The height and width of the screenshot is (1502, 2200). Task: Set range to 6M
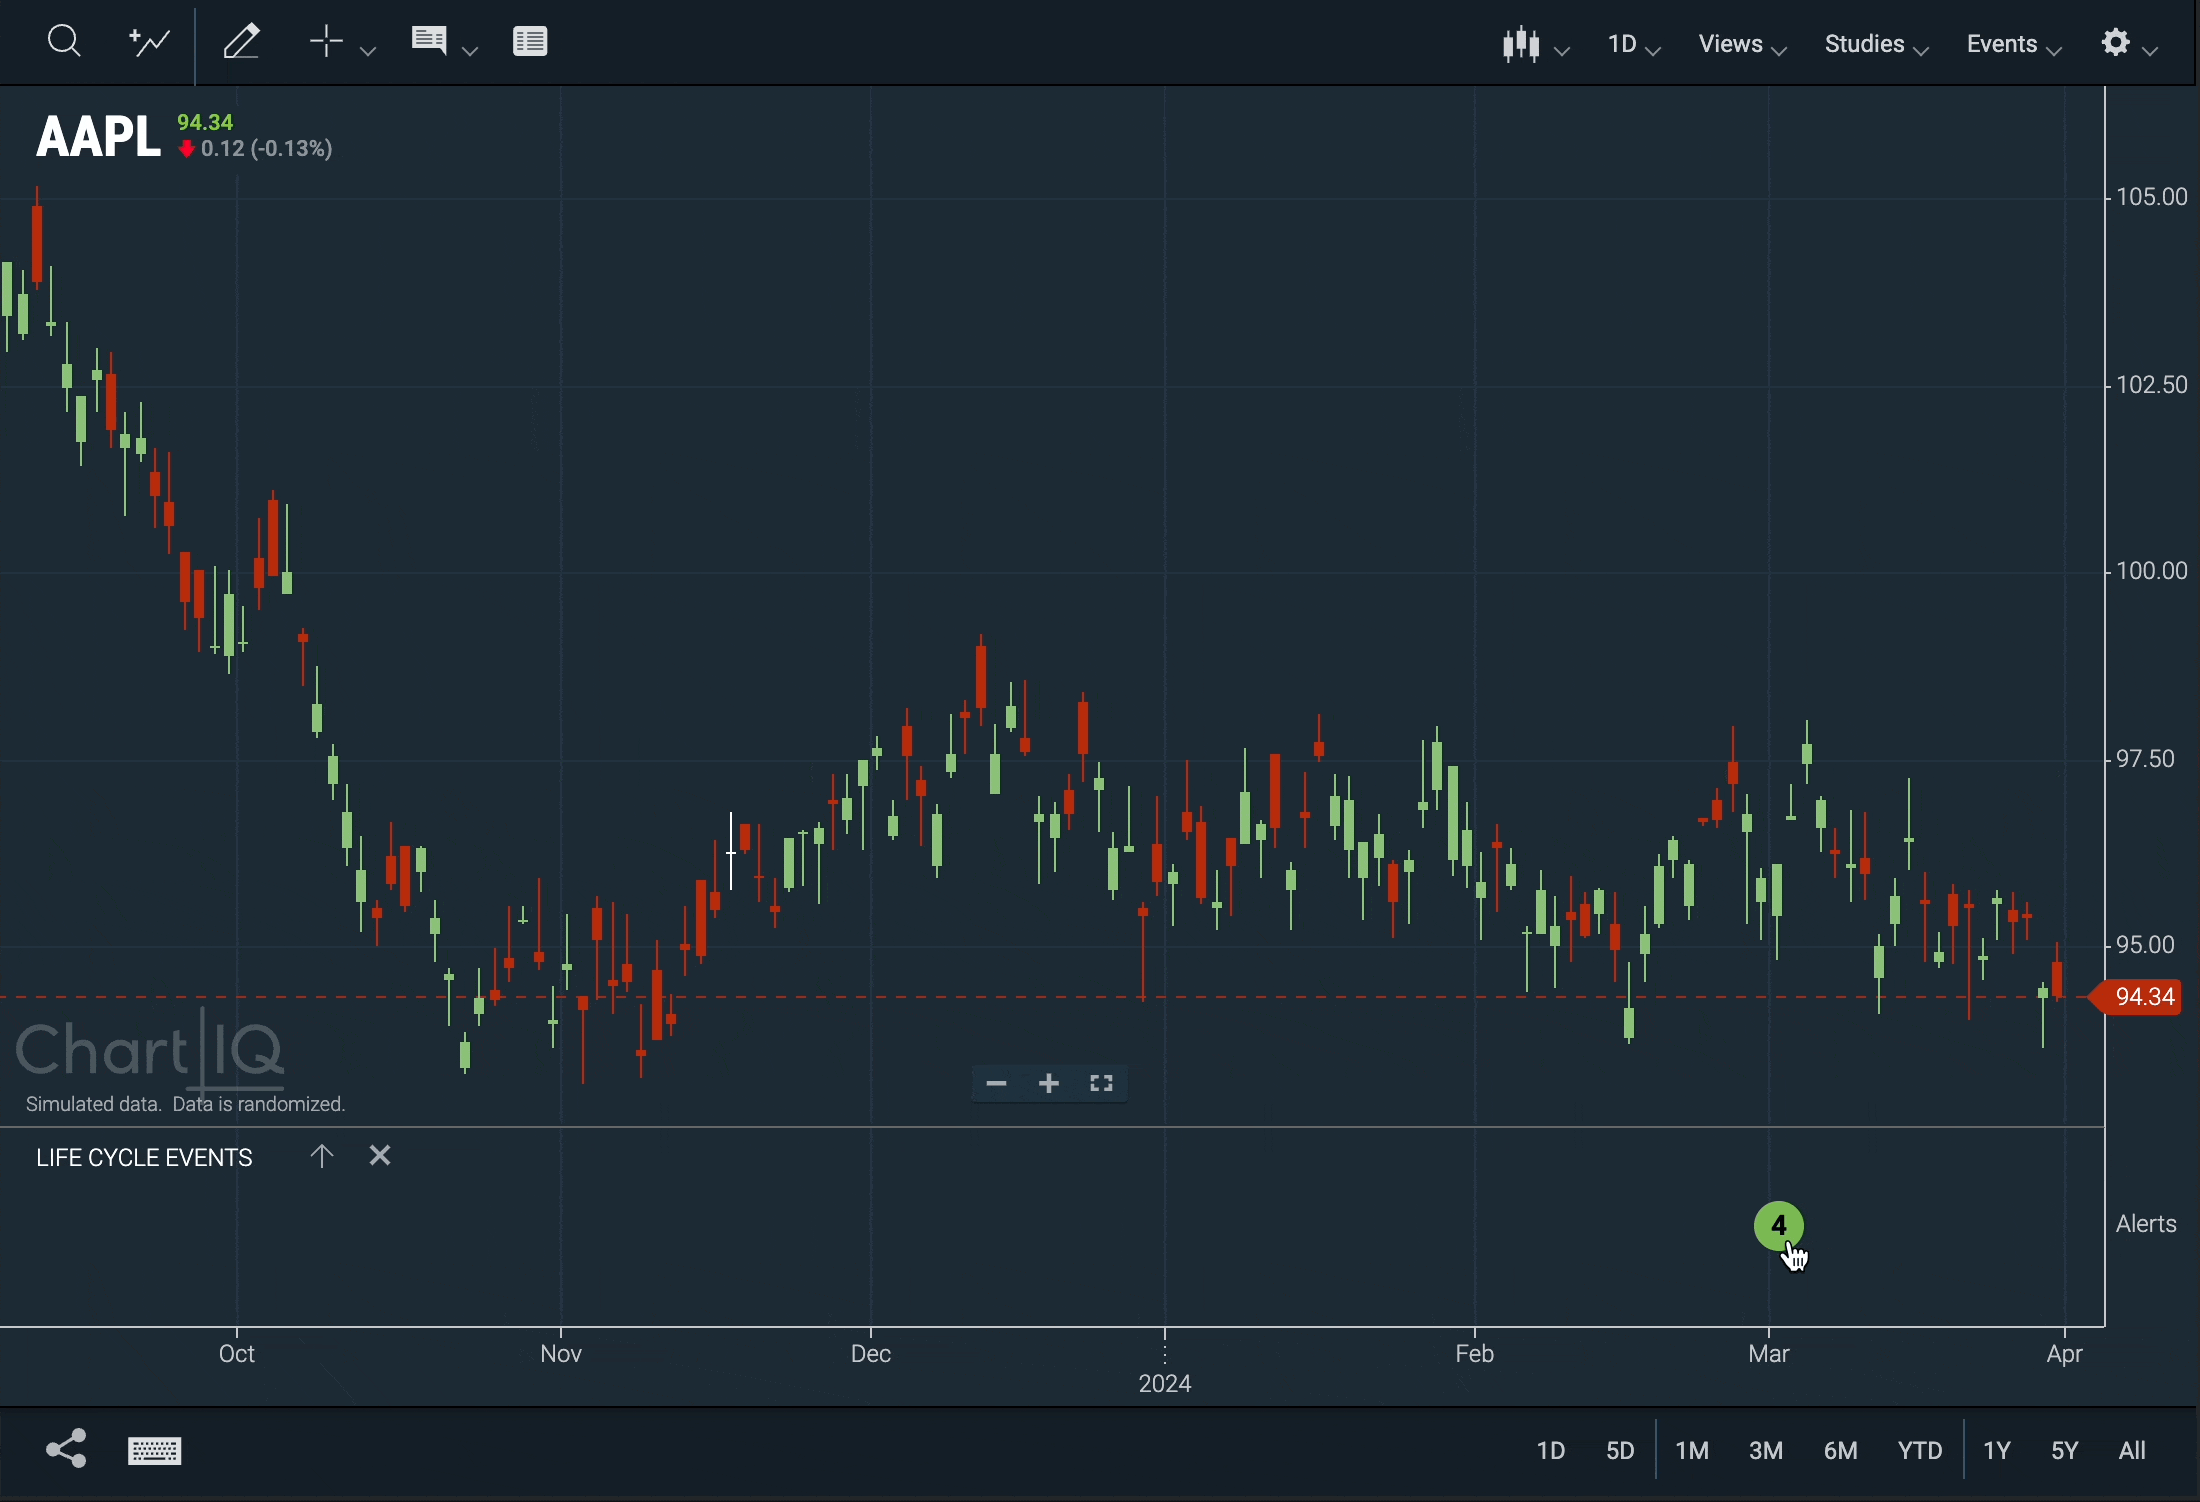[x=1842, y=1451]
